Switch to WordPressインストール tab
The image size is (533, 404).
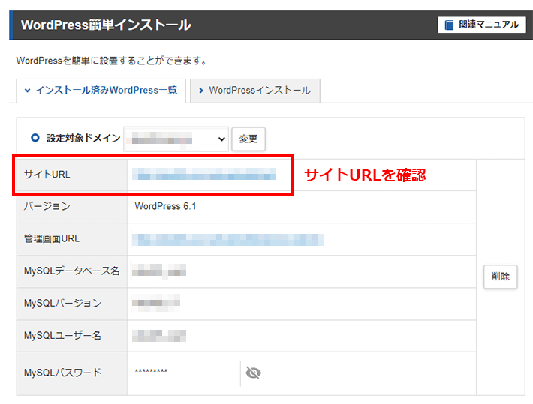point(255,90)
